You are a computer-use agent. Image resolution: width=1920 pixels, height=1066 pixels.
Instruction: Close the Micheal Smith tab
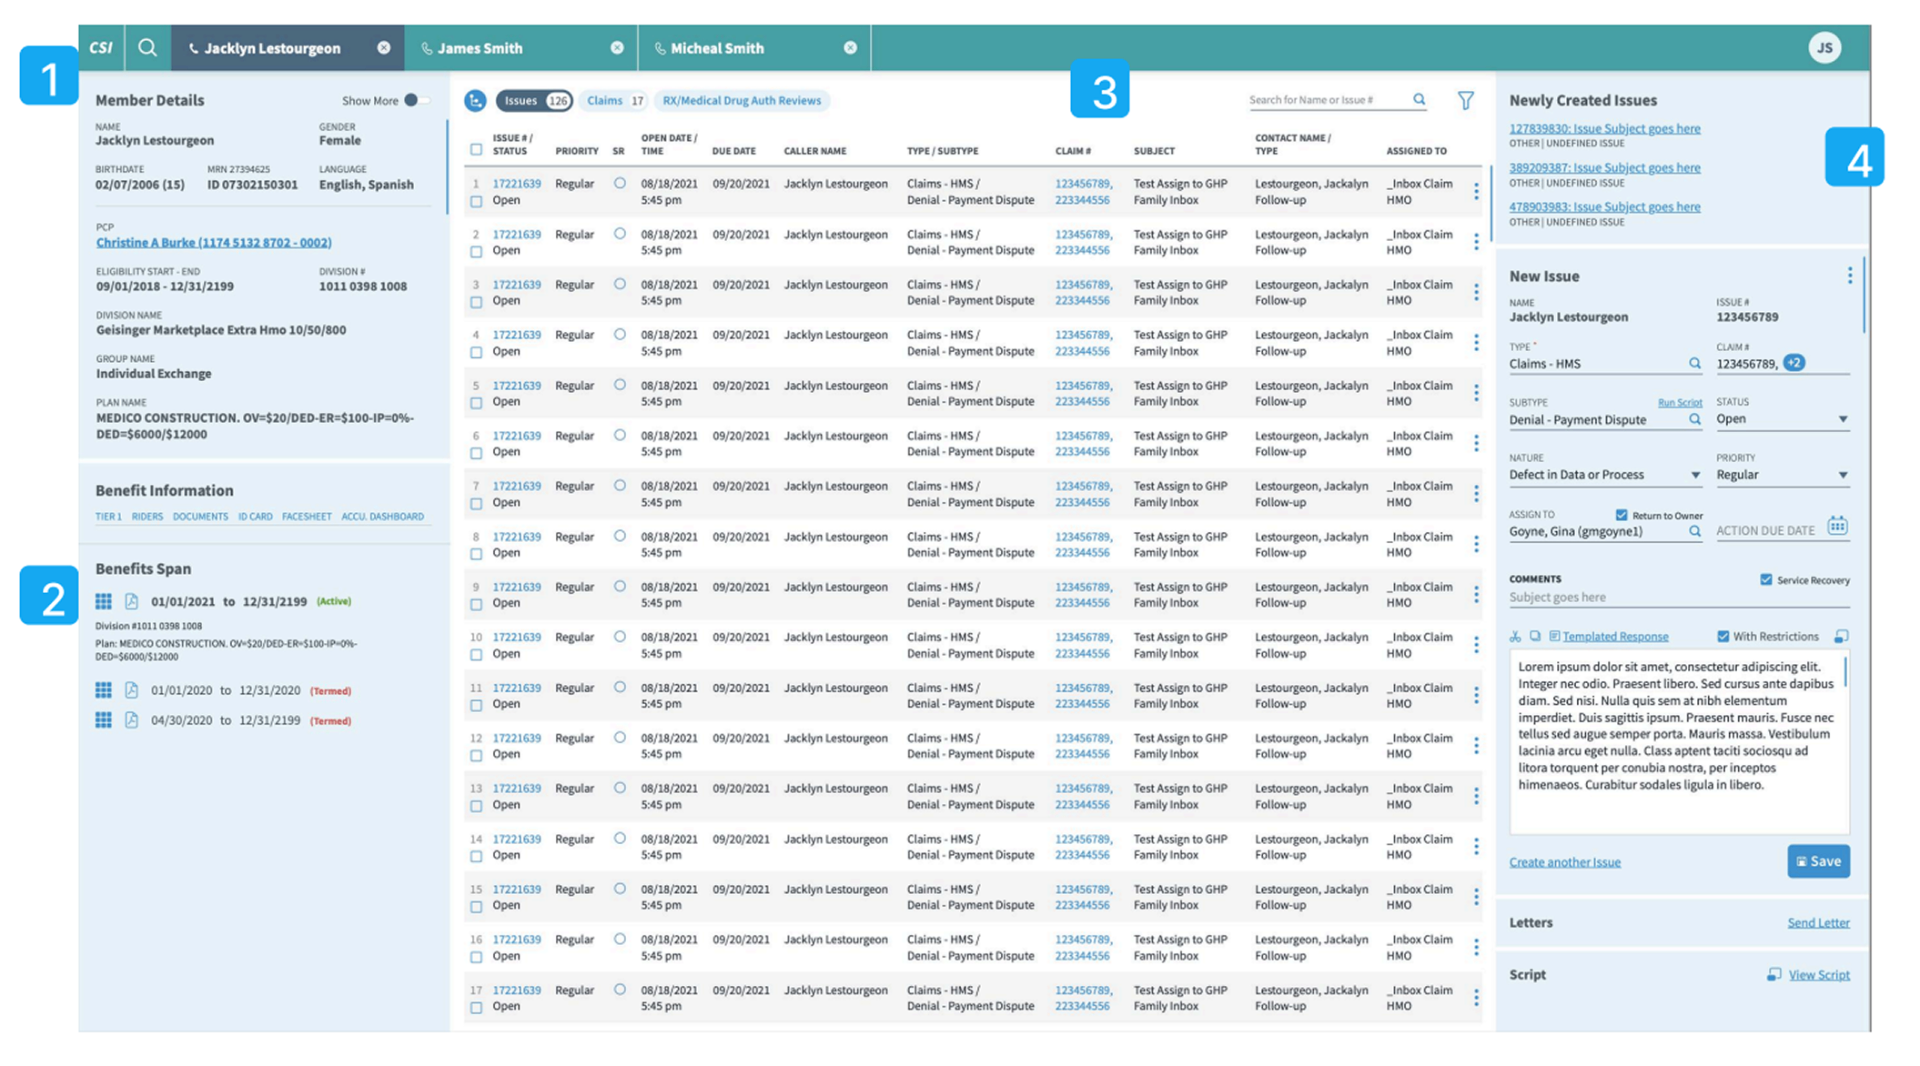[850, 48]
